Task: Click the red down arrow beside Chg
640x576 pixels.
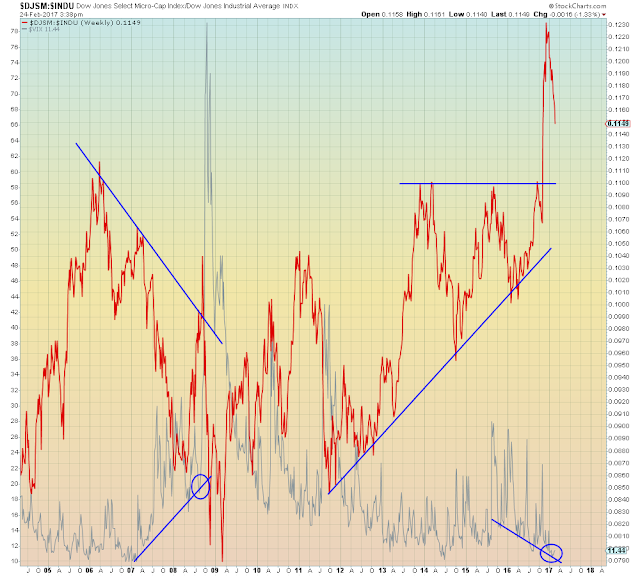Action: coord(604,15)
